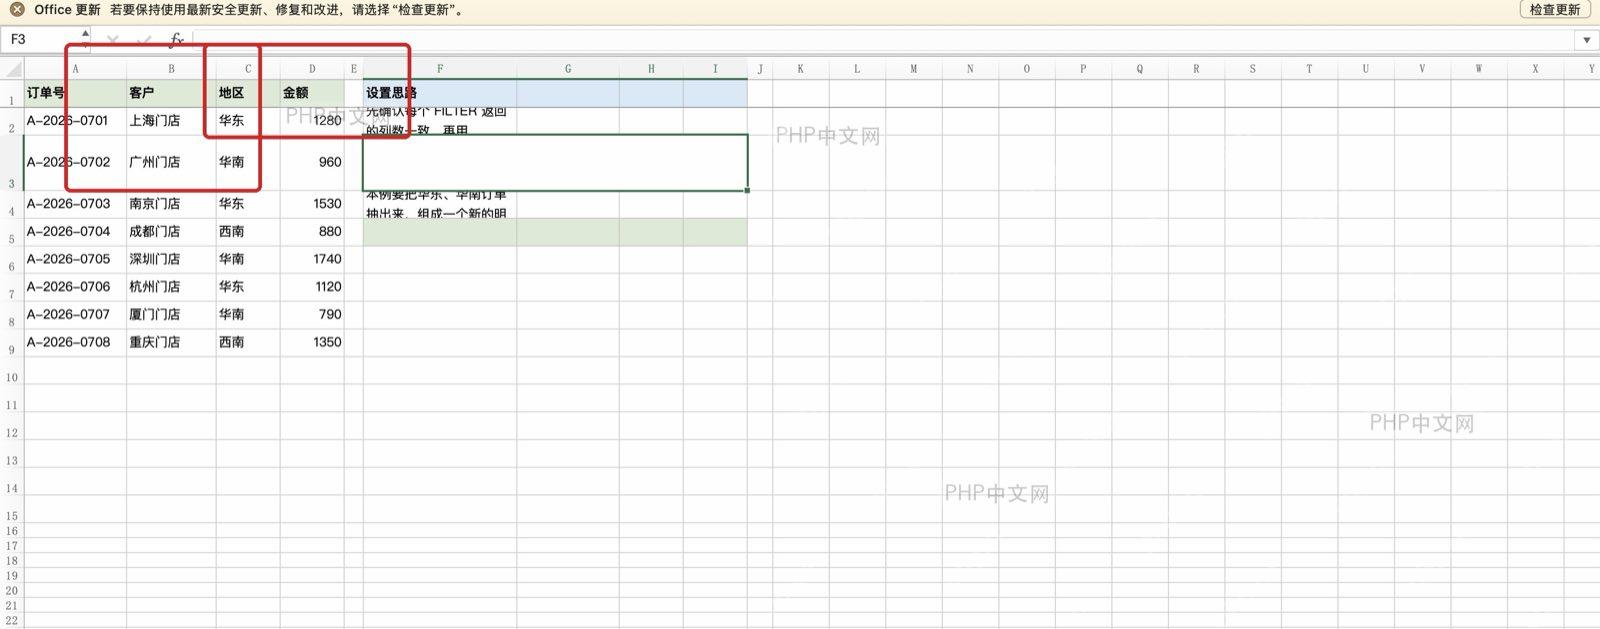Select column T header
1600x629 pixels.
pyautogui.click(x=1309, y=69)
